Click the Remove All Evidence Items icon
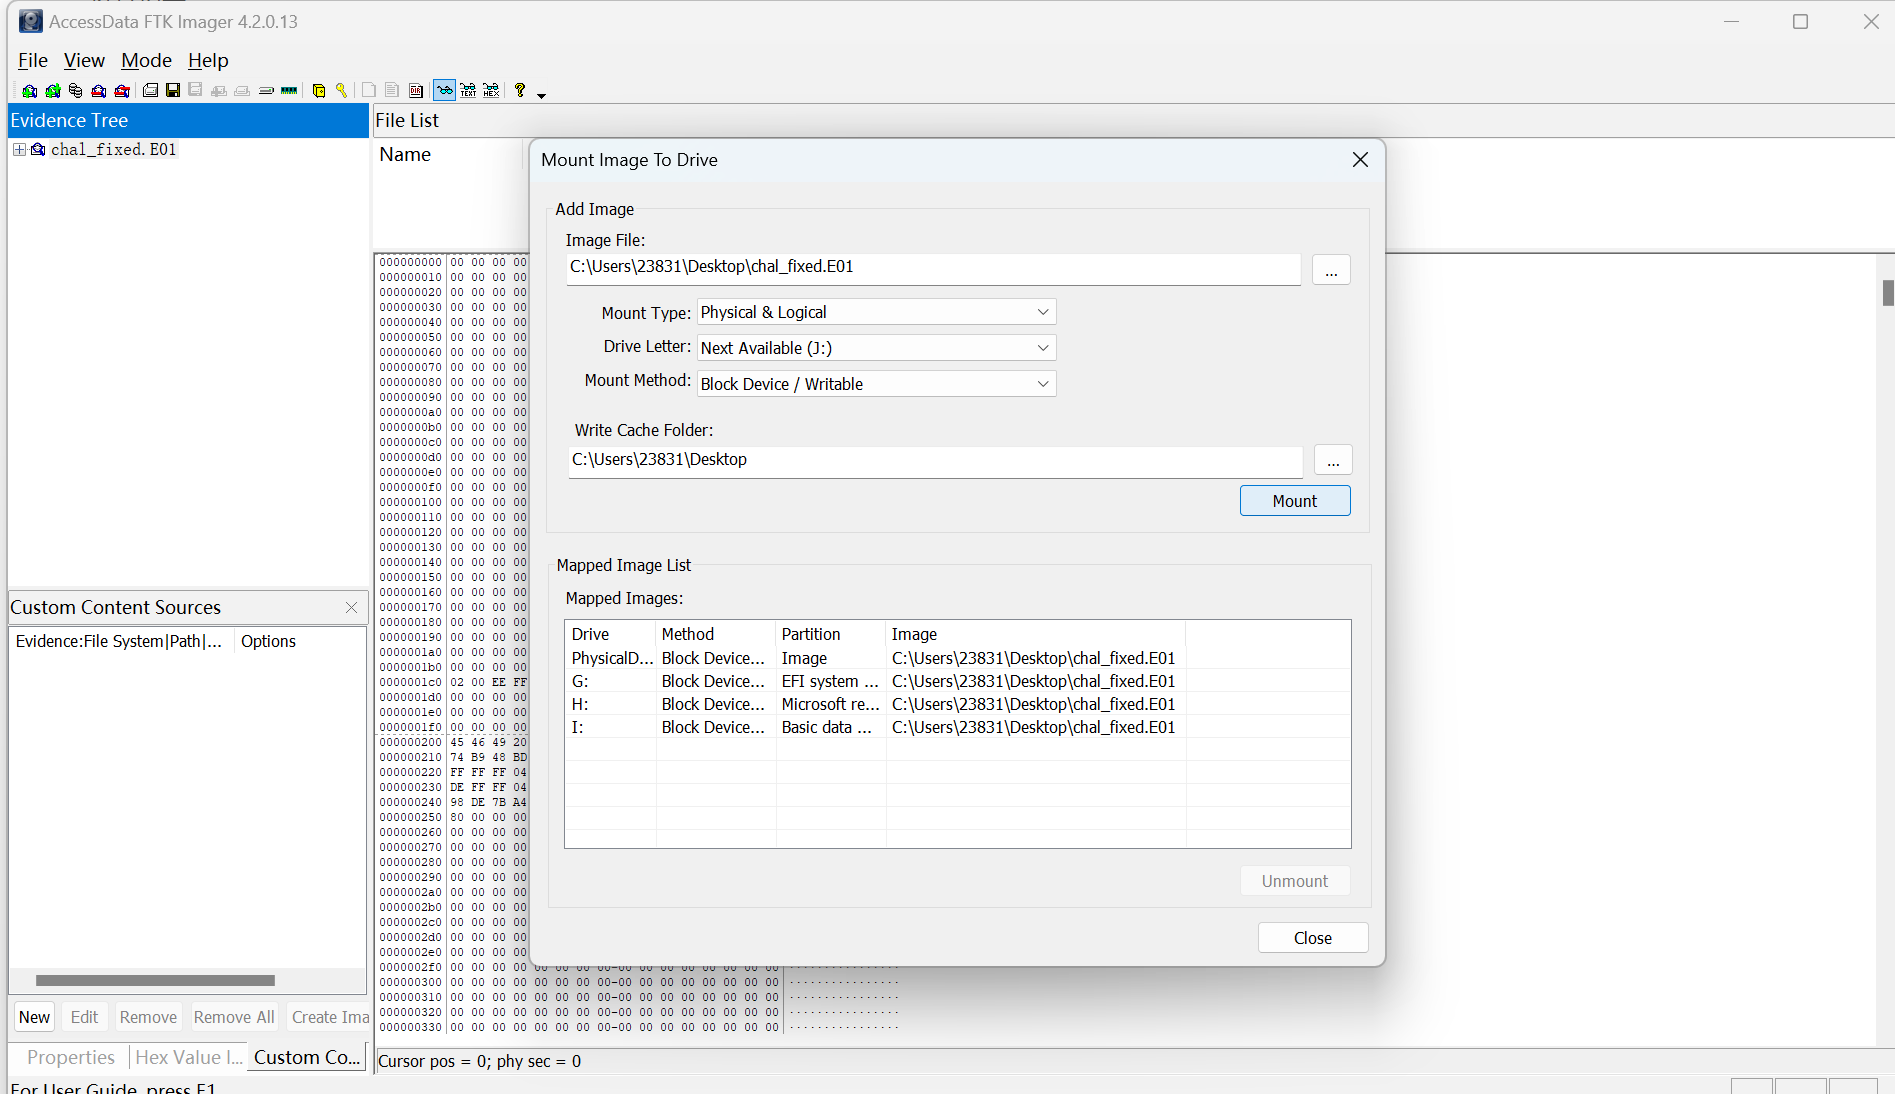 pos(121,91)
